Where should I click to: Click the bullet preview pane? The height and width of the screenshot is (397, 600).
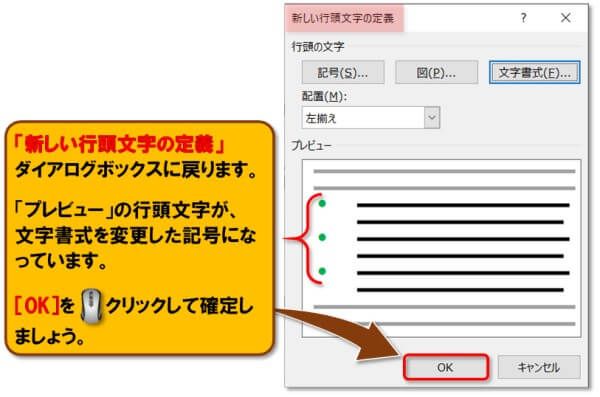point(441,248)
